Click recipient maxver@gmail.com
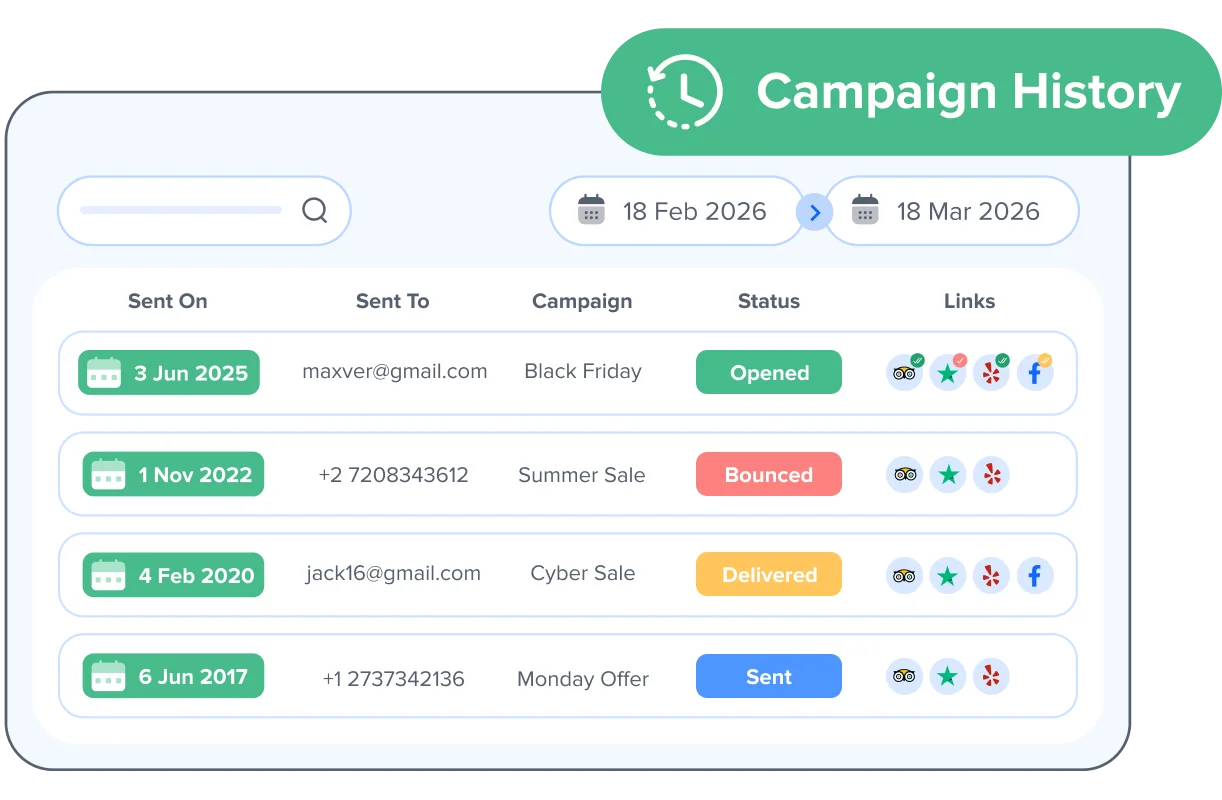Viewport: 1222px width, 800px height. click(395, 371)
